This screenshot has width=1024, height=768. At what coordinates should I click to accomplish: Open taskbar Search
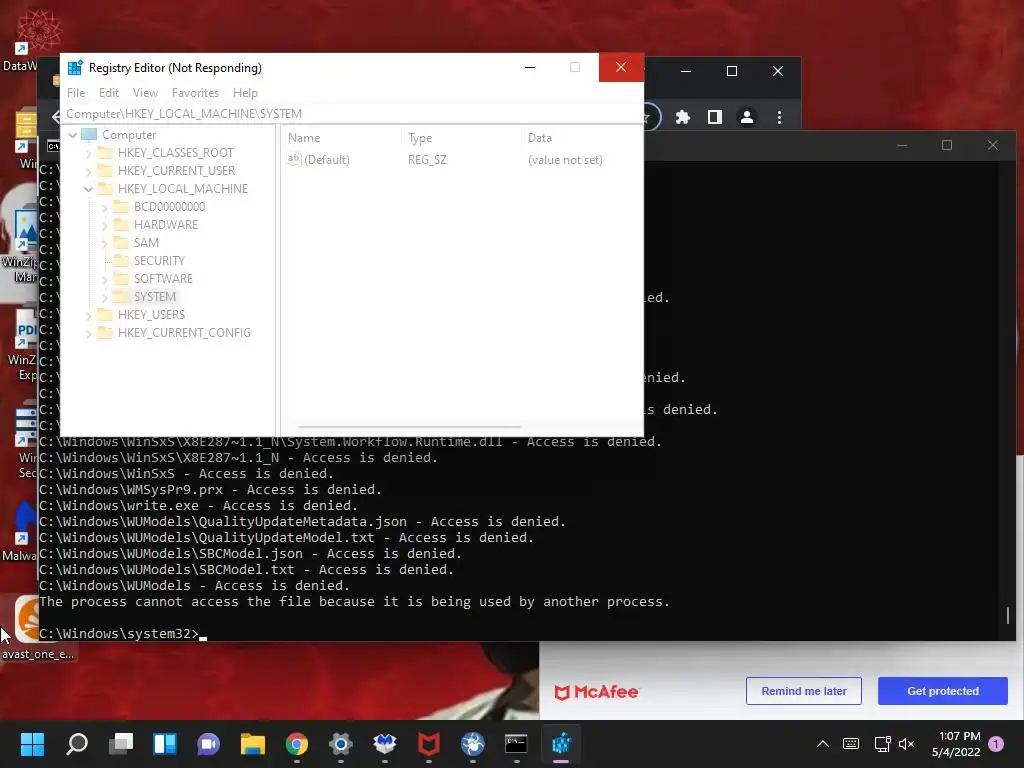click(x=76, y=744)
